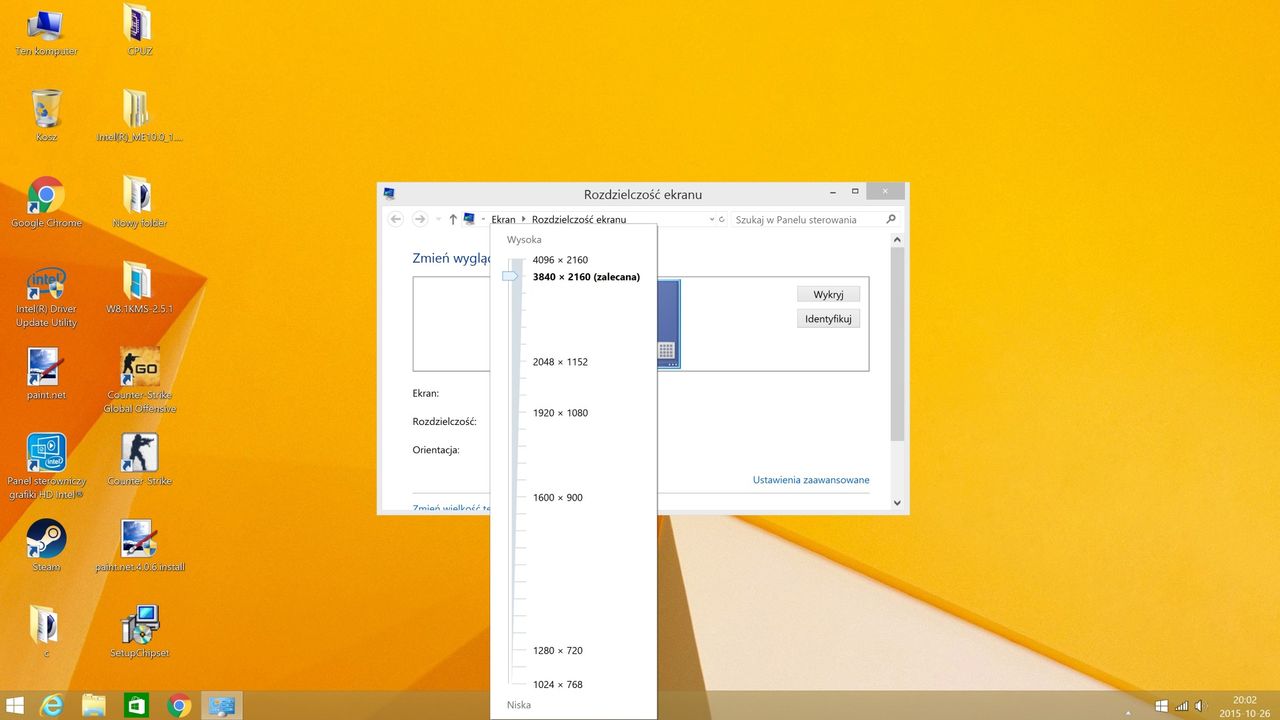
Task: Open the W8.1KMS-2.5.1 folder
Action: 139,289
